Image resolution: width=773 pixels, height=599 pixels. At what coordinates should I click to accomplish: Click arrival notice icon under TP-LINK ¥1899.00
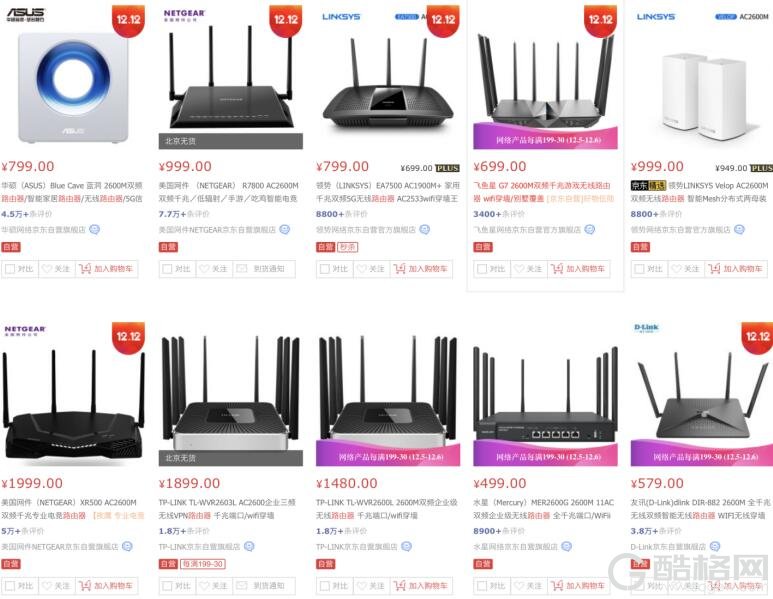click(242, 586)
